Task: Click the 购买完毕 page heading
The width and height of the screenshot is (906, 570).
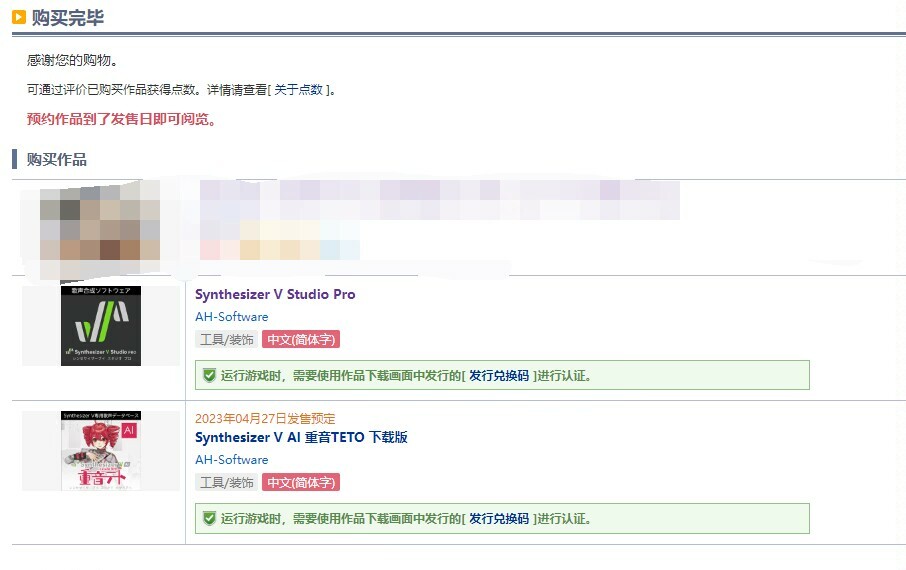Action: [x=68, y=18]
